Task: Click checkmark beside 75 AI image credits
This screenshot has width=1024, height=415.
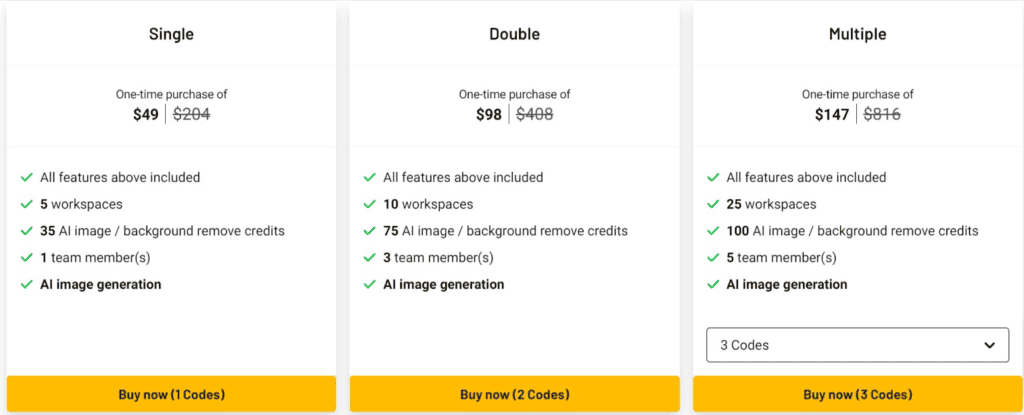Action: click(370, 231)
